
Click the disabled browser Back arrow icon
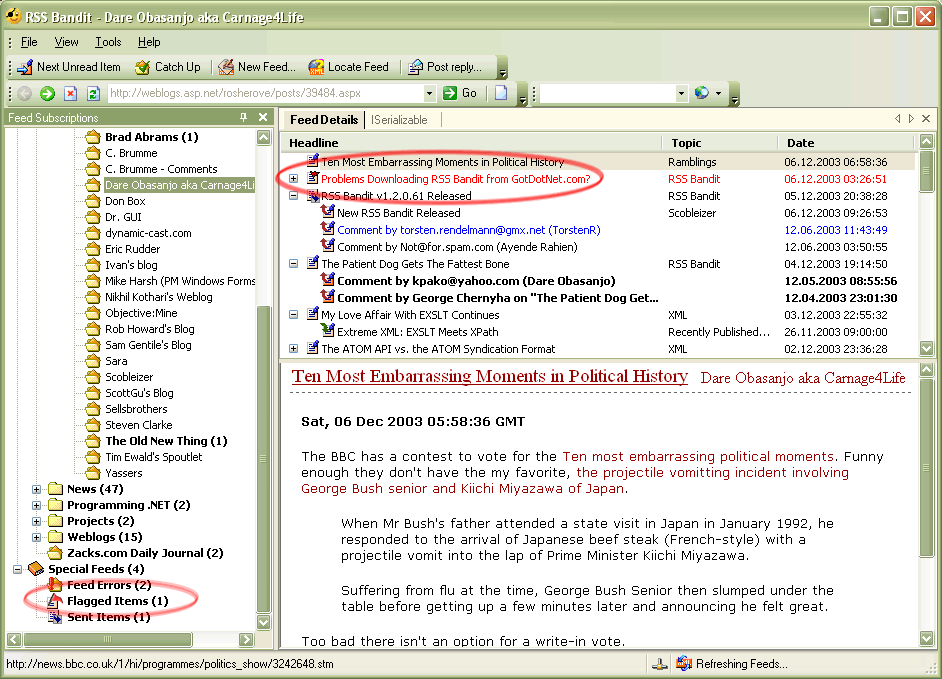25,93
